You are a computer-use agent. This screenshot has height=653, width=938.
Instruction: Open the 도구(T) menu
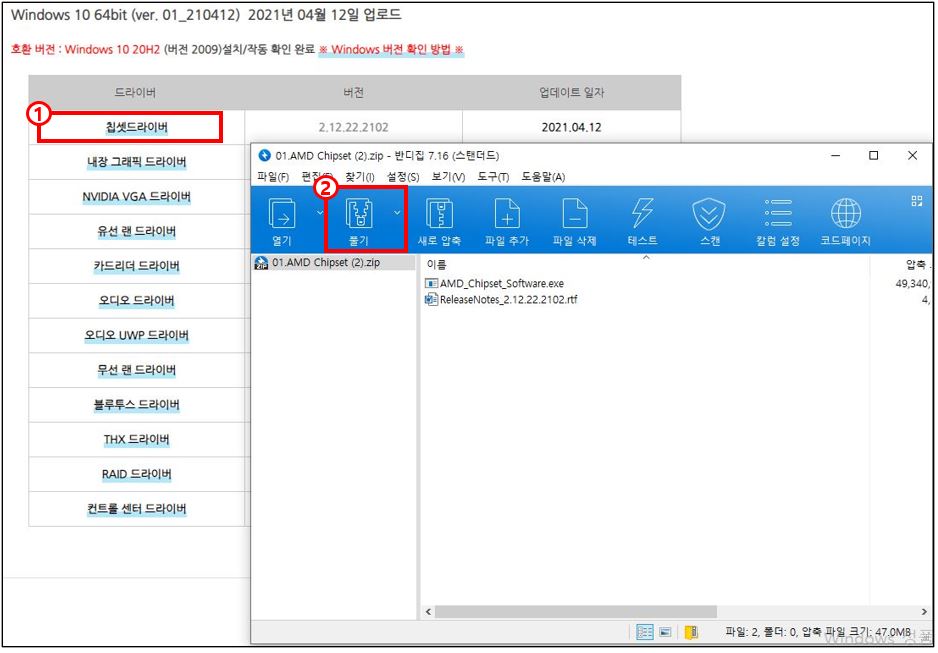pyautogui.click(x=493, y=177)
